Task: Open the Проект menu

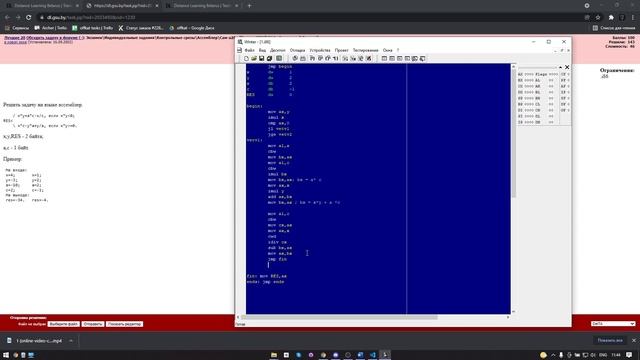Action: (x=341, y=50)
